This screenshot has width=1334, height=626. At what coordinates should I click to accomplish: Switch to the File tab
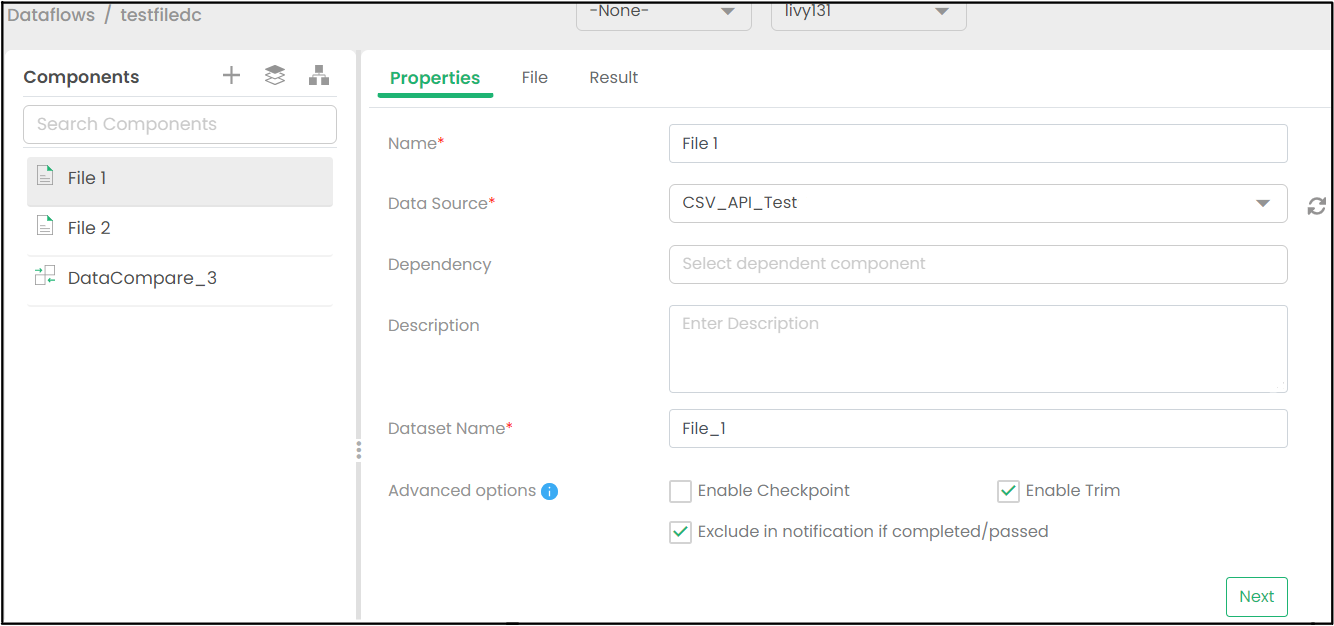click(535, 77)
